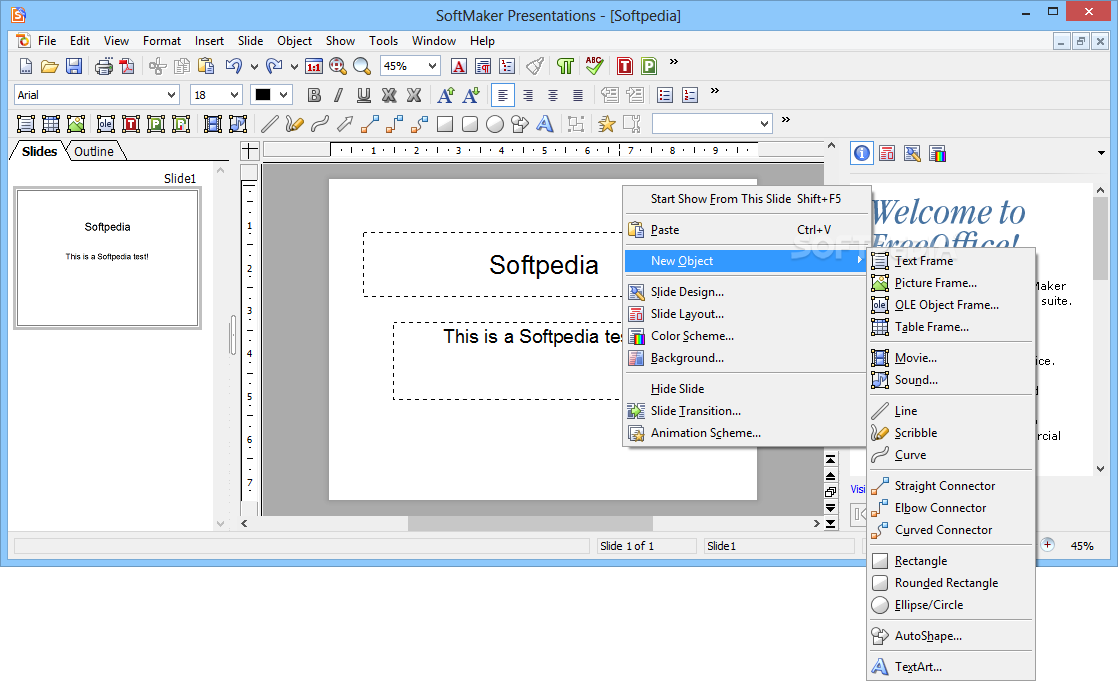Toggle the green formatting marks button

tap(565, 66)
